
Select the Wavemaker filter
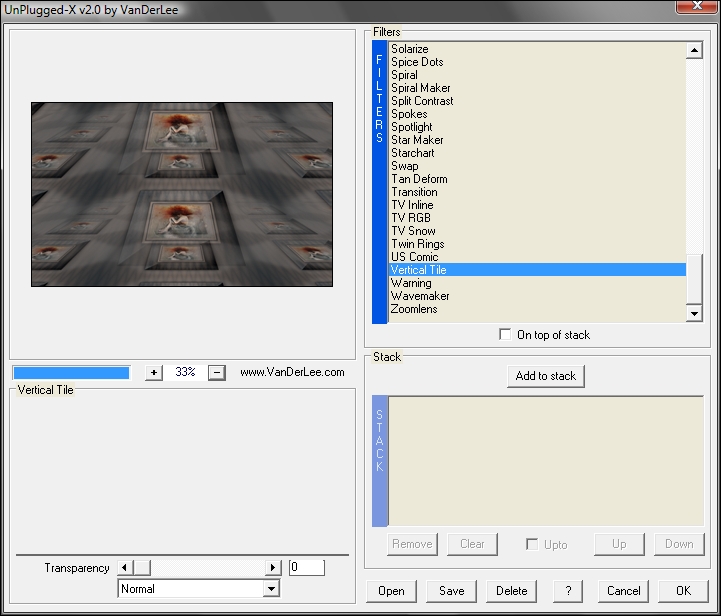click(x=537, y=296)
